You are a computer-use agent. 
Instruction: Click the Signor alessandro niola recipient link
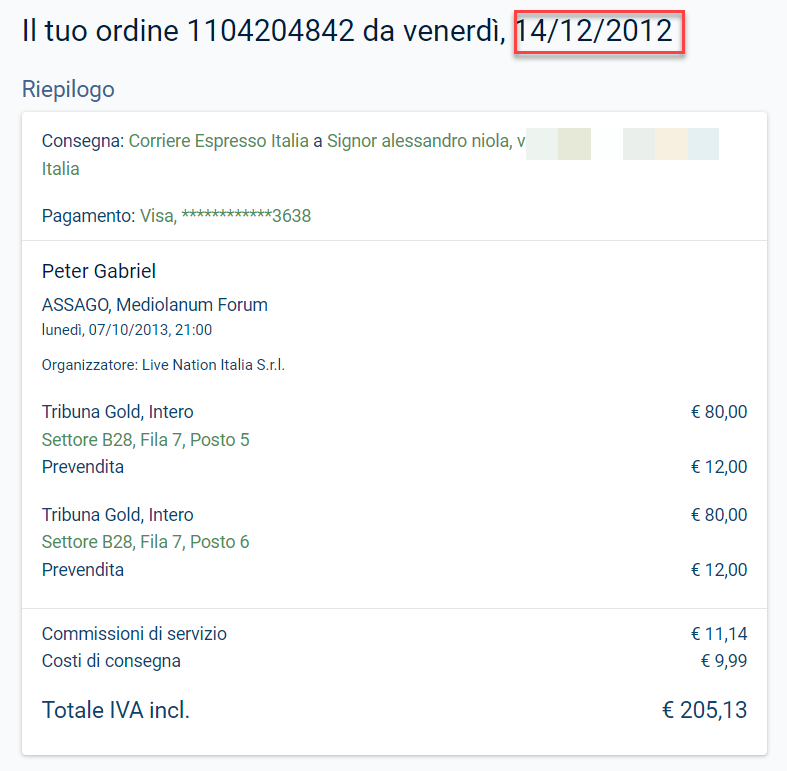(420, 141)
